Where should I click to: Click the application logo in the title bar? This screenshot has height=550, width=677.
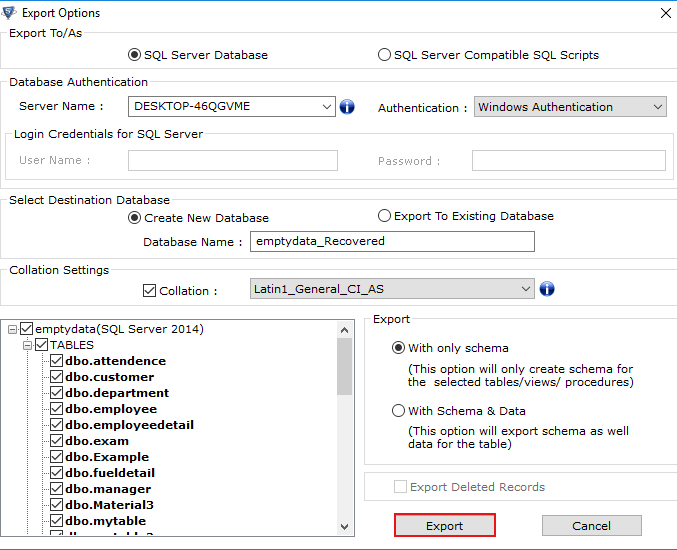pos(9,13)
